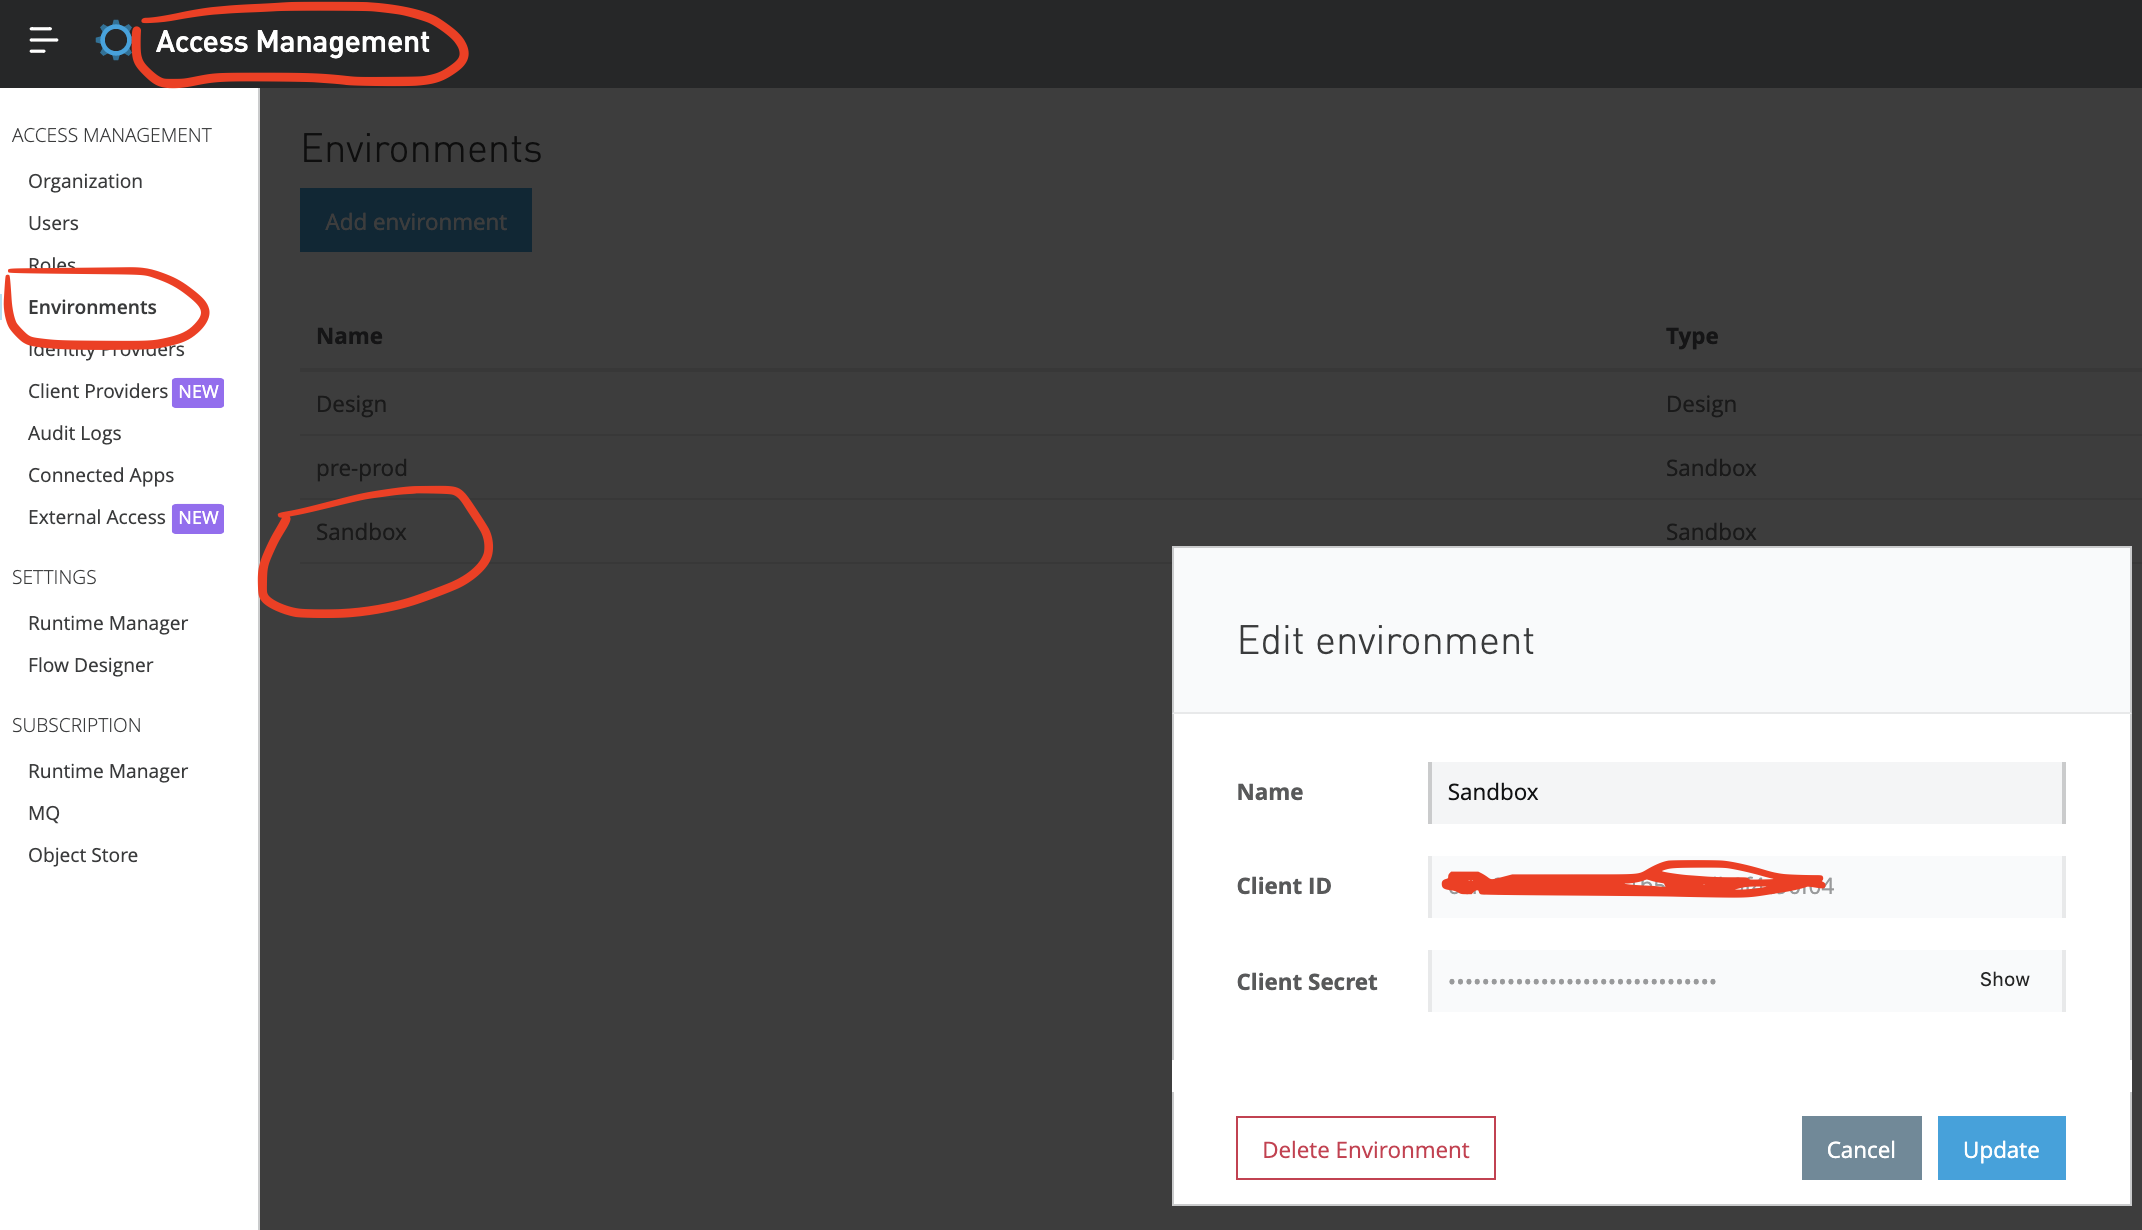Go to Users page in sidebar

click(x=53, y=223)
